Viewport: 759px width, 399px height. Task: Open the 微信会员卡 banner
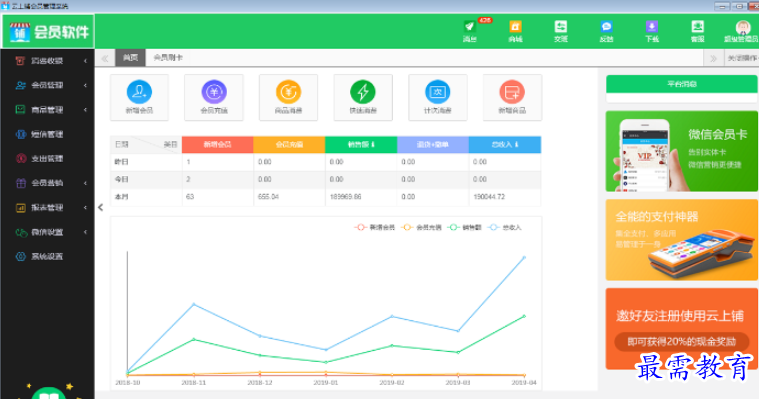click(x=682, y=151)
